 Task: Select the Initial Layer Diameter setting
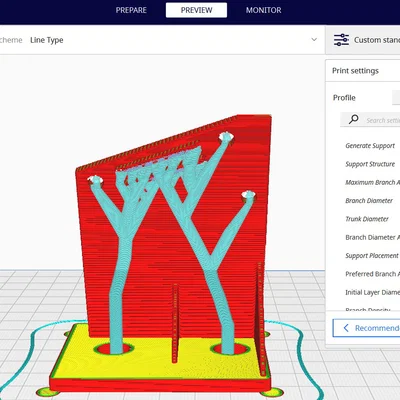[x=372, y=292]
